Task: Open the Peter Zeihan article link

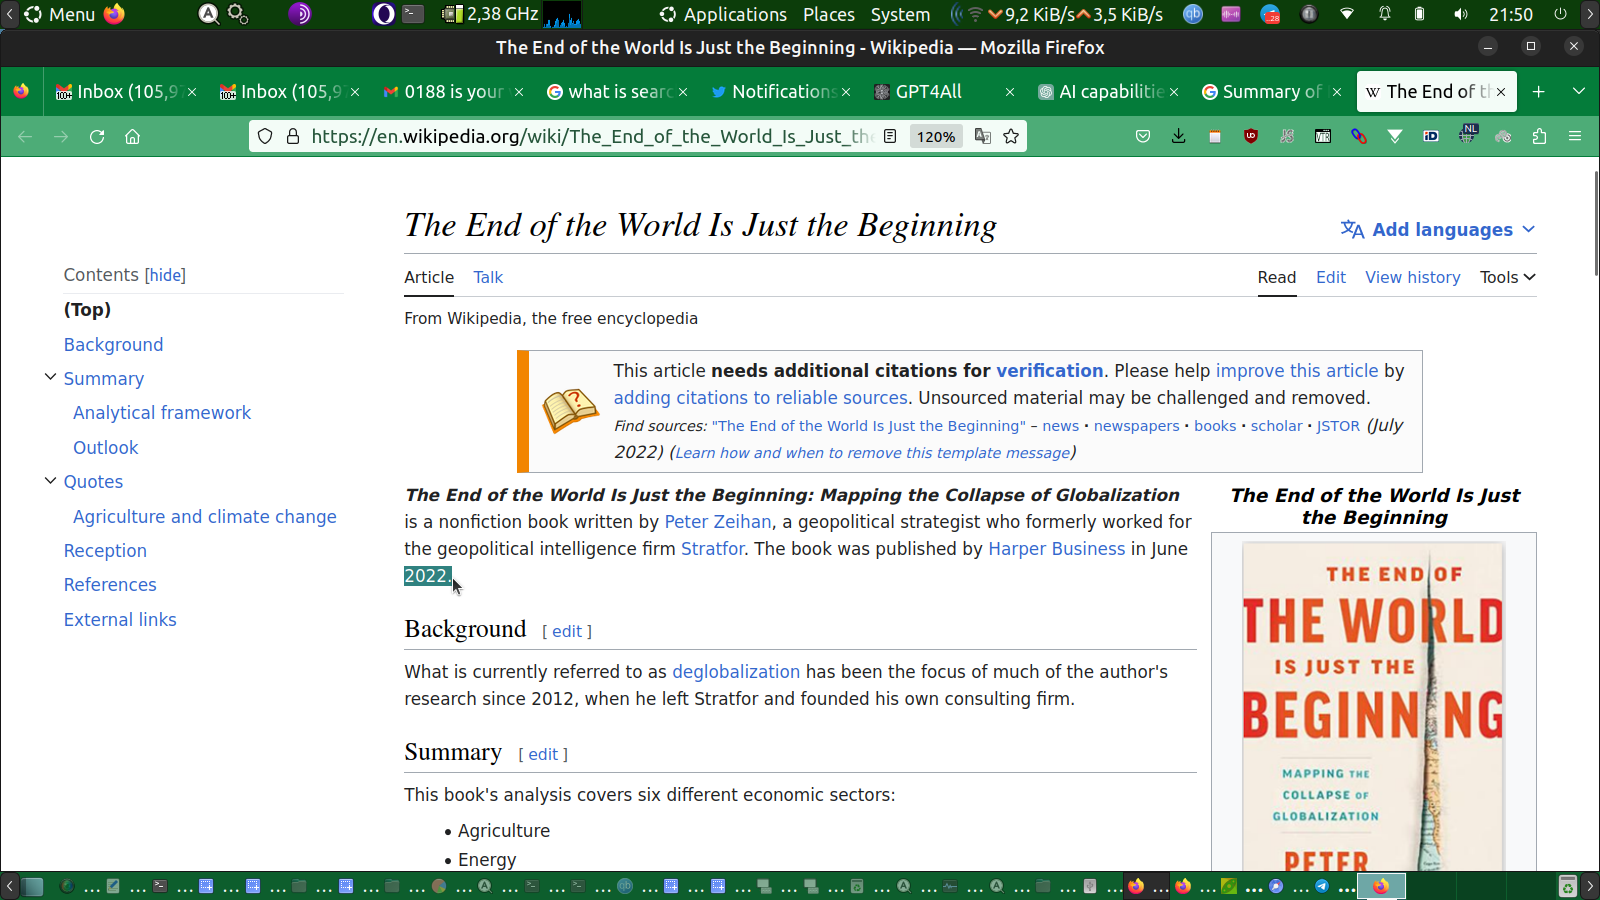Action: click(718, 521)
